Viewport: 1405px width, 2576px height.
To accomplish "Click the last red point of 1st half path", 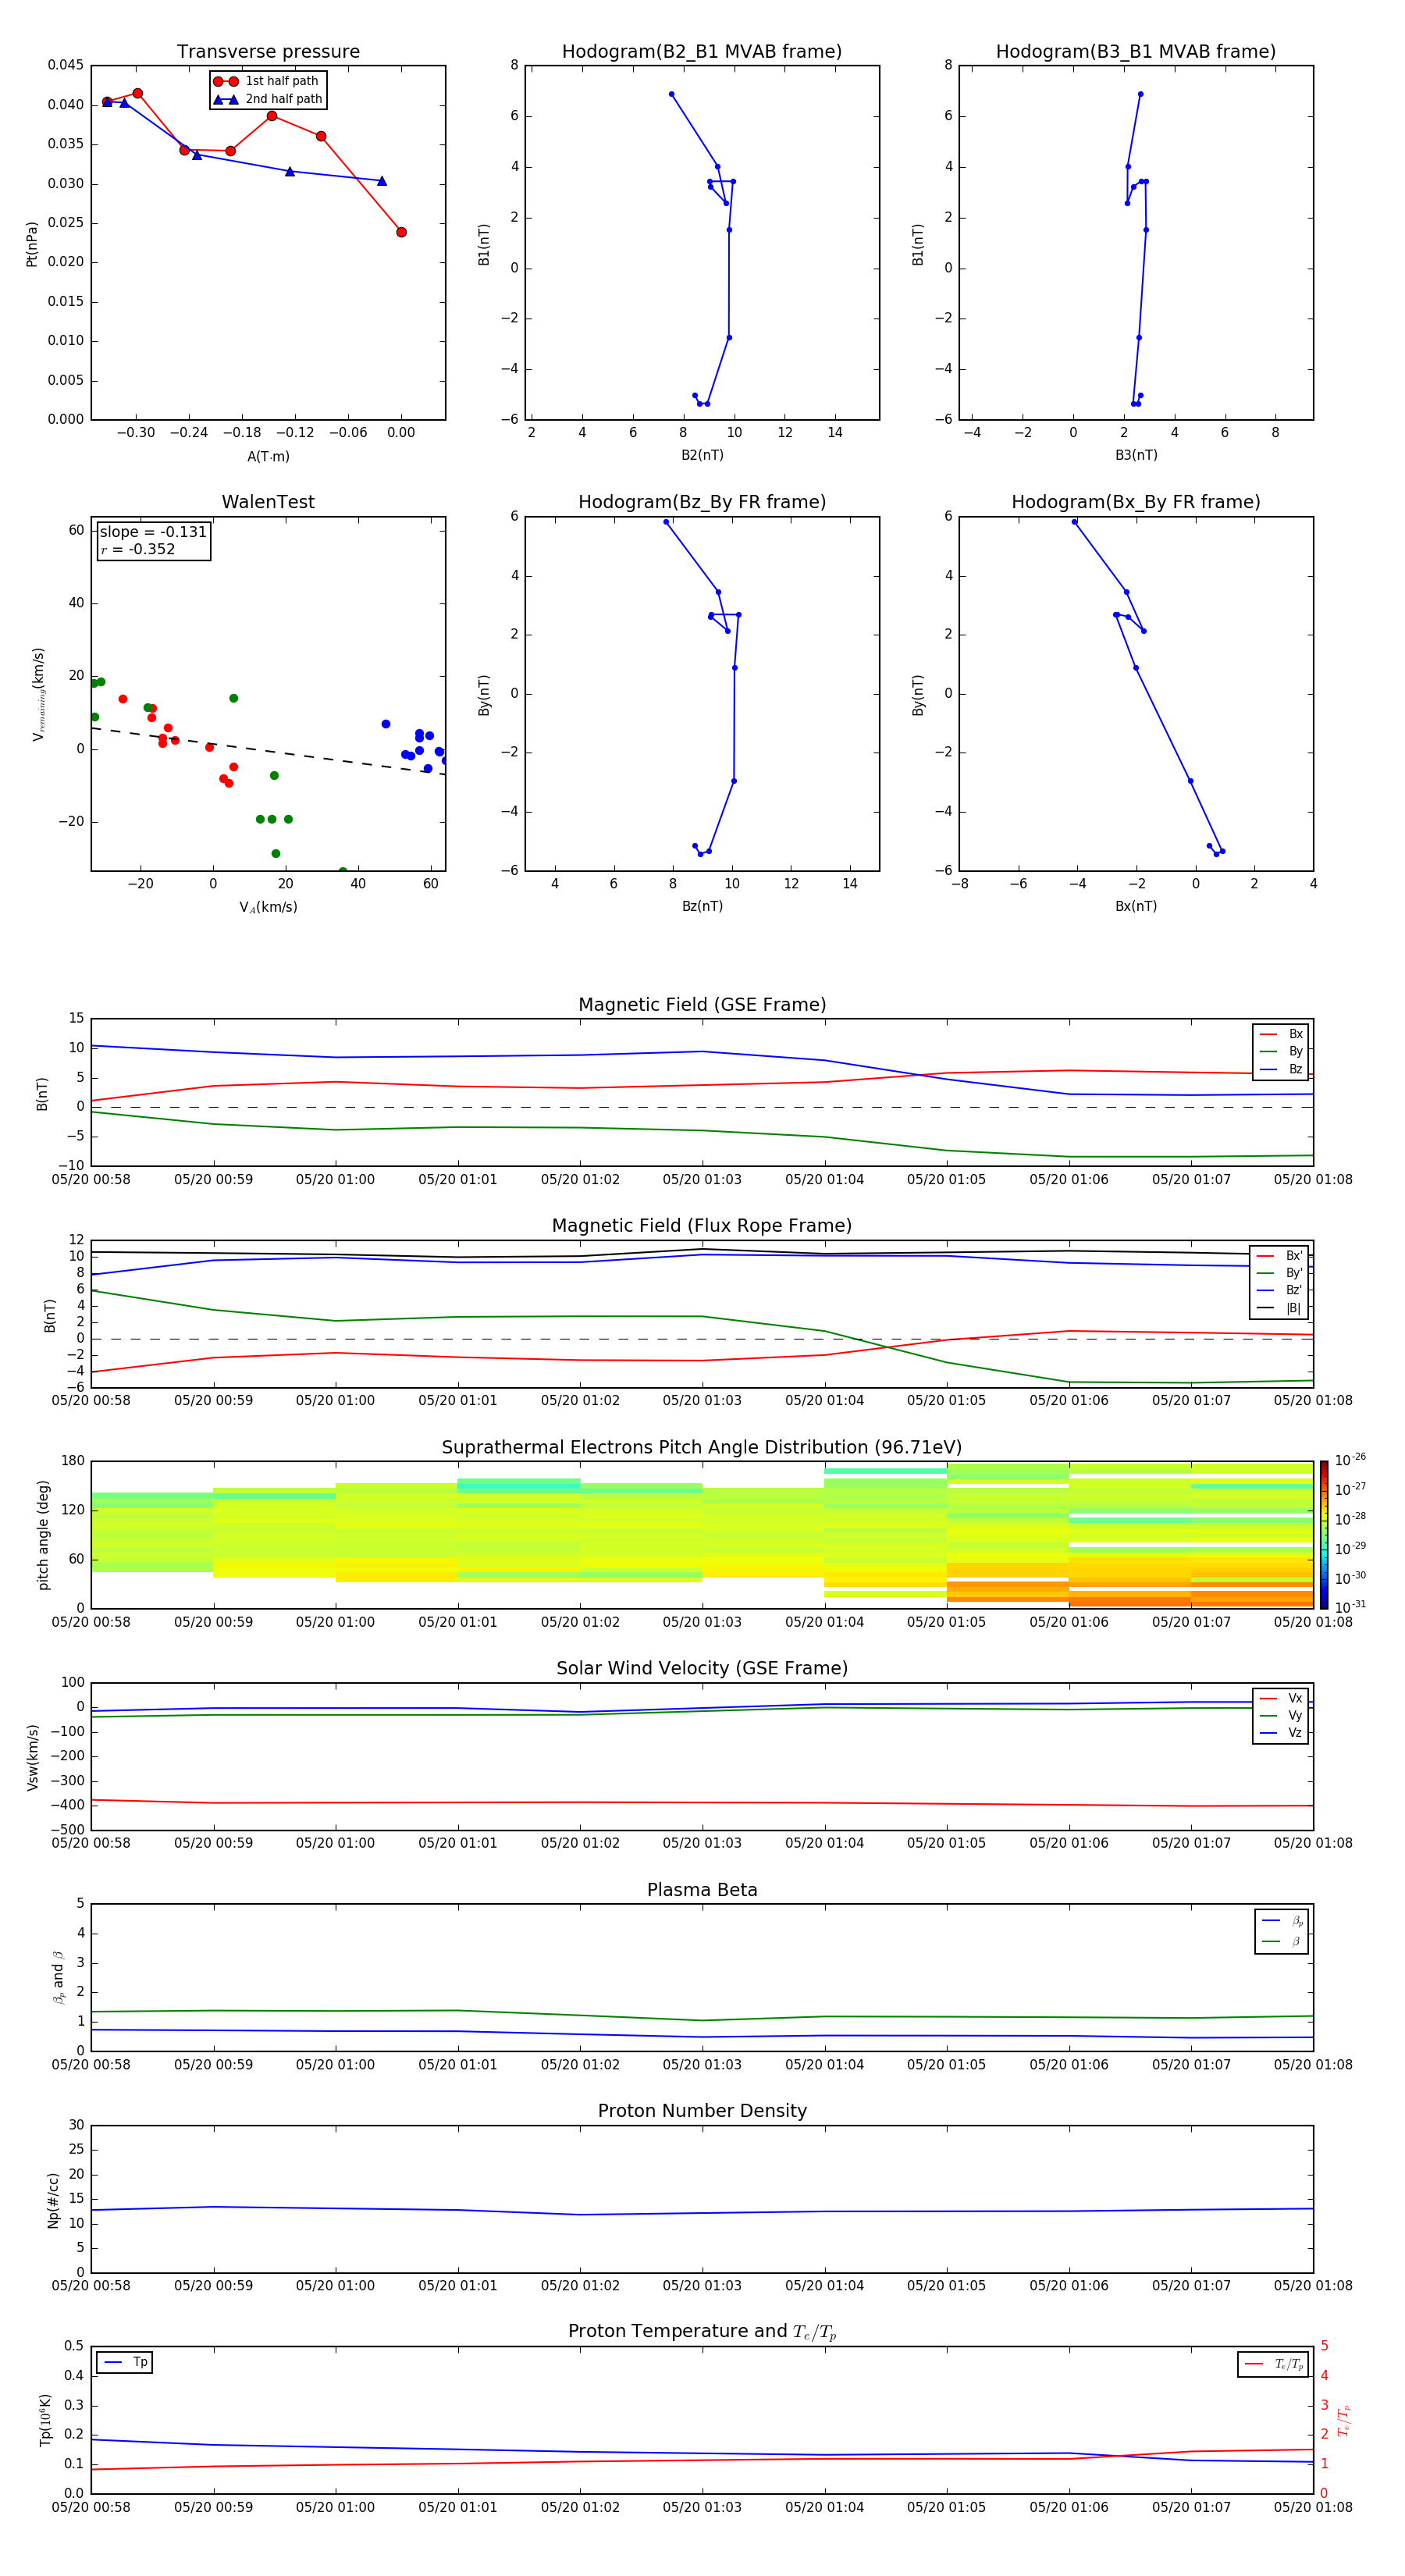I will click(x=401, y=232).
